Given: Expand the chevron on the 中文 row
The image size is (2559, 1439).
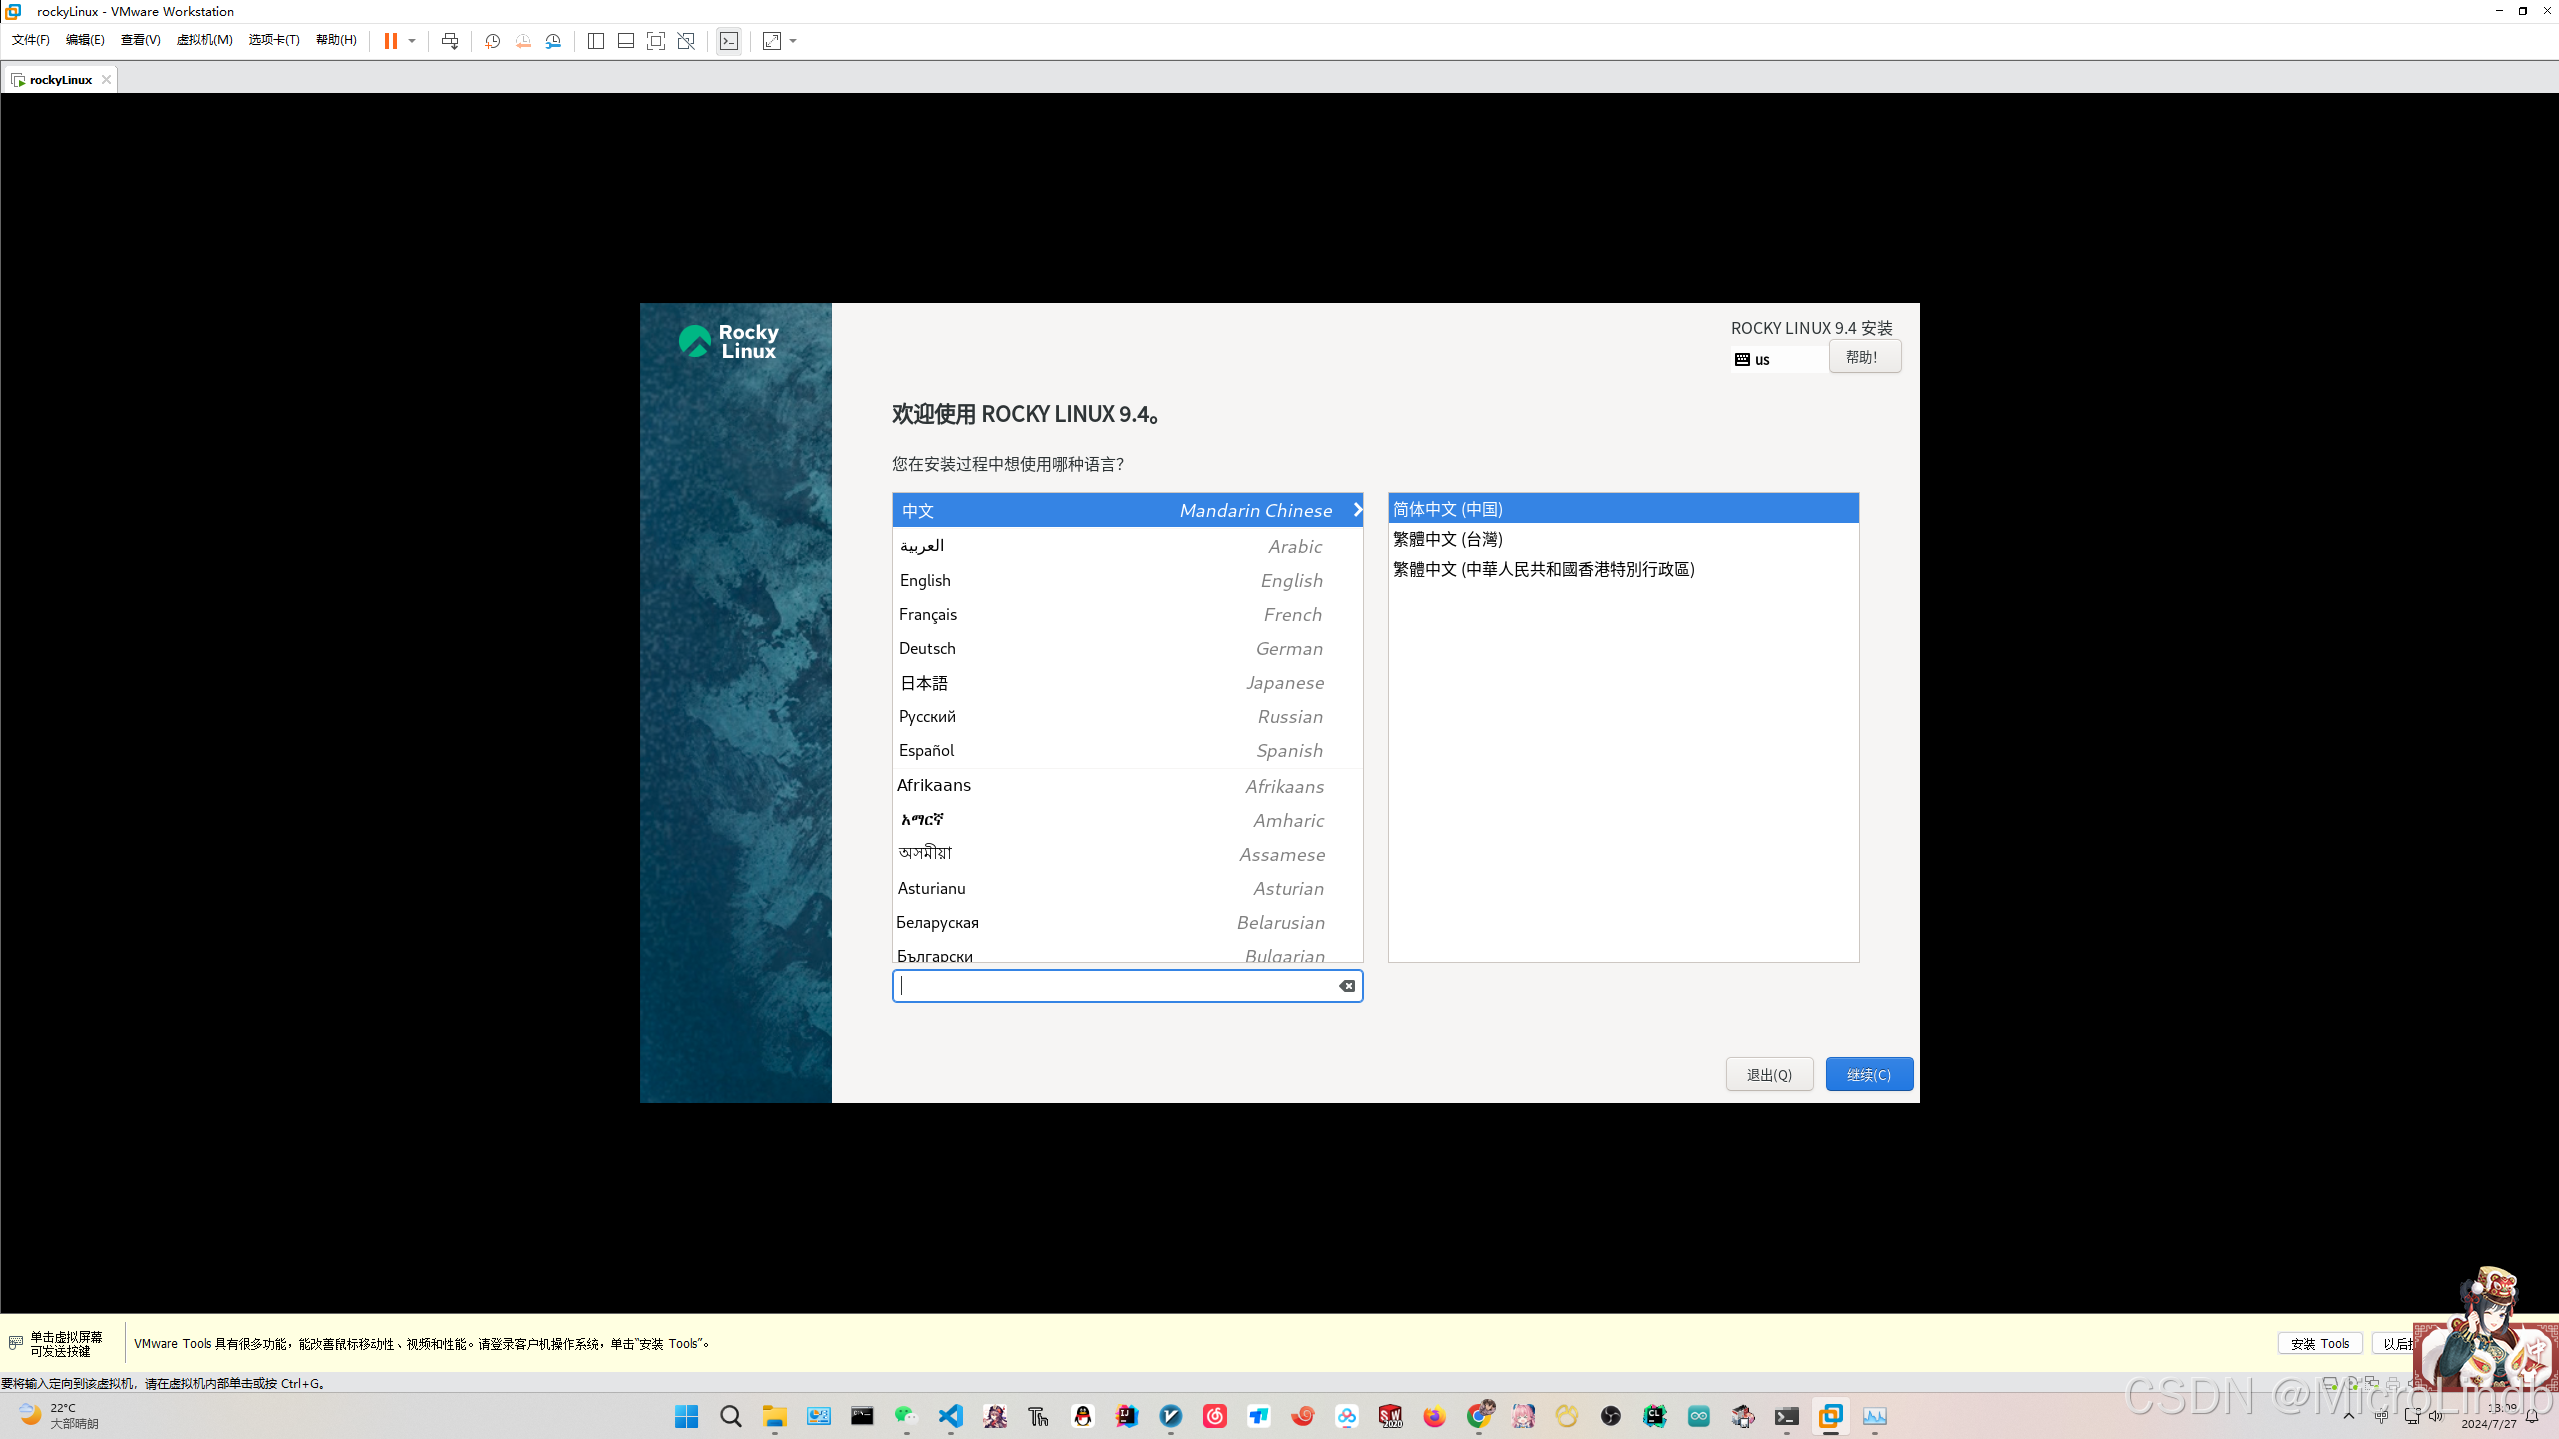Looking at the screenshot, I should 1357,510.
